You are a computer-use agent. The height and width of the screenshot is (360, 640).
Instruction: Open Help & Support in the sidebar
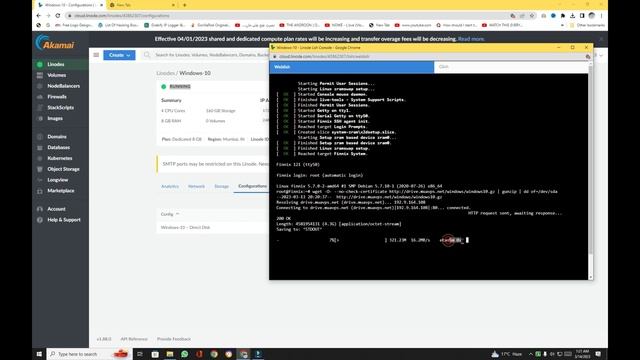click(64, 220)
